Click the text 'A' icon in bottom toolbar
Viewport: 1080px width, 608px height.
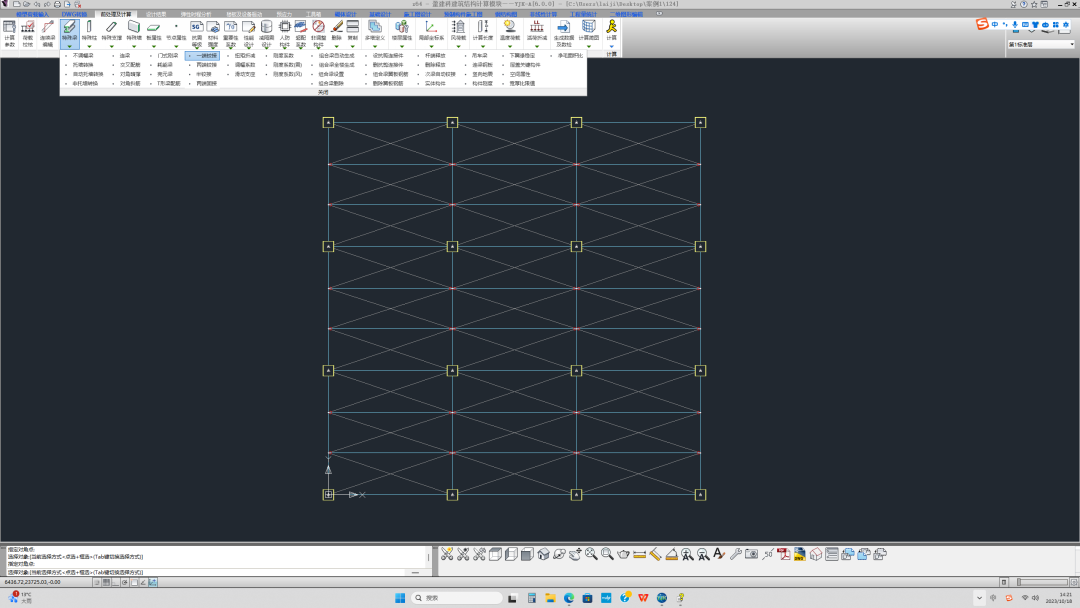(x=719, y=554)
